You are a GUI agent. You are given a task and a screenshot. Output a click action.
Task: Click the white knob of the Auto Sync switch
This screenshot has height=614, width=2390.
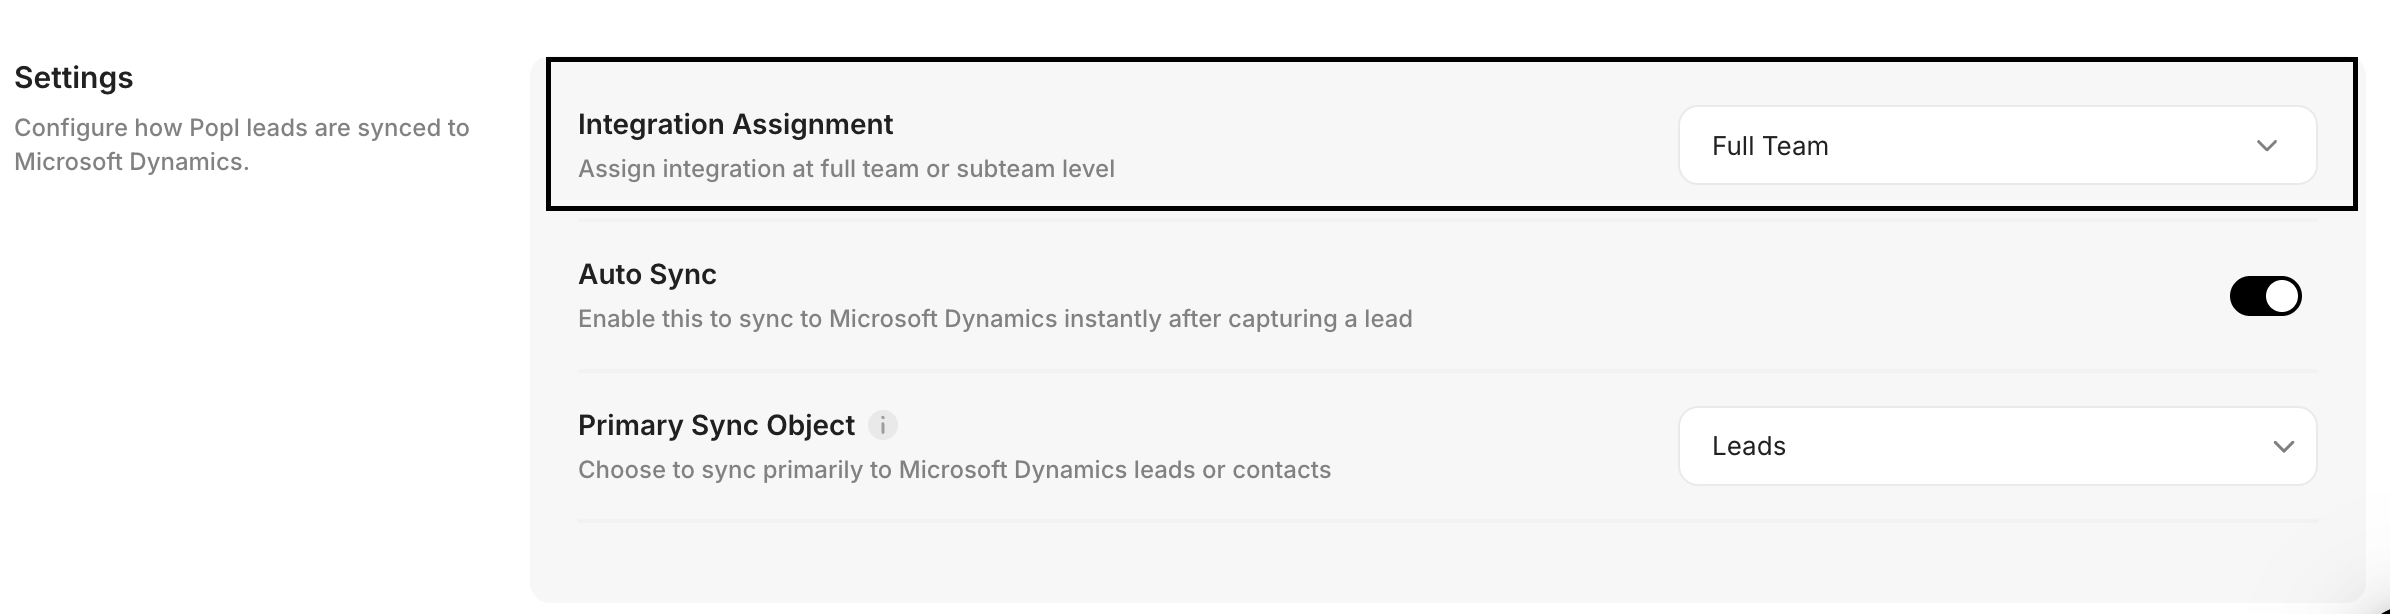(x=2281, y=296)
